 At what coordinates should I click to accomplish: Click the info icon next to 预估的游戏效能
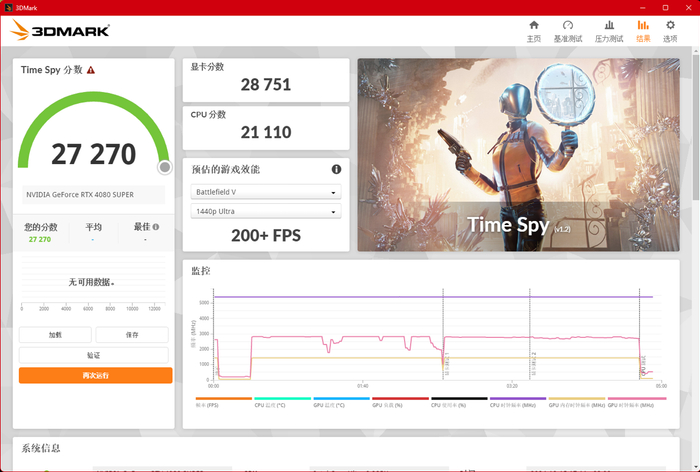pos(336,169)
